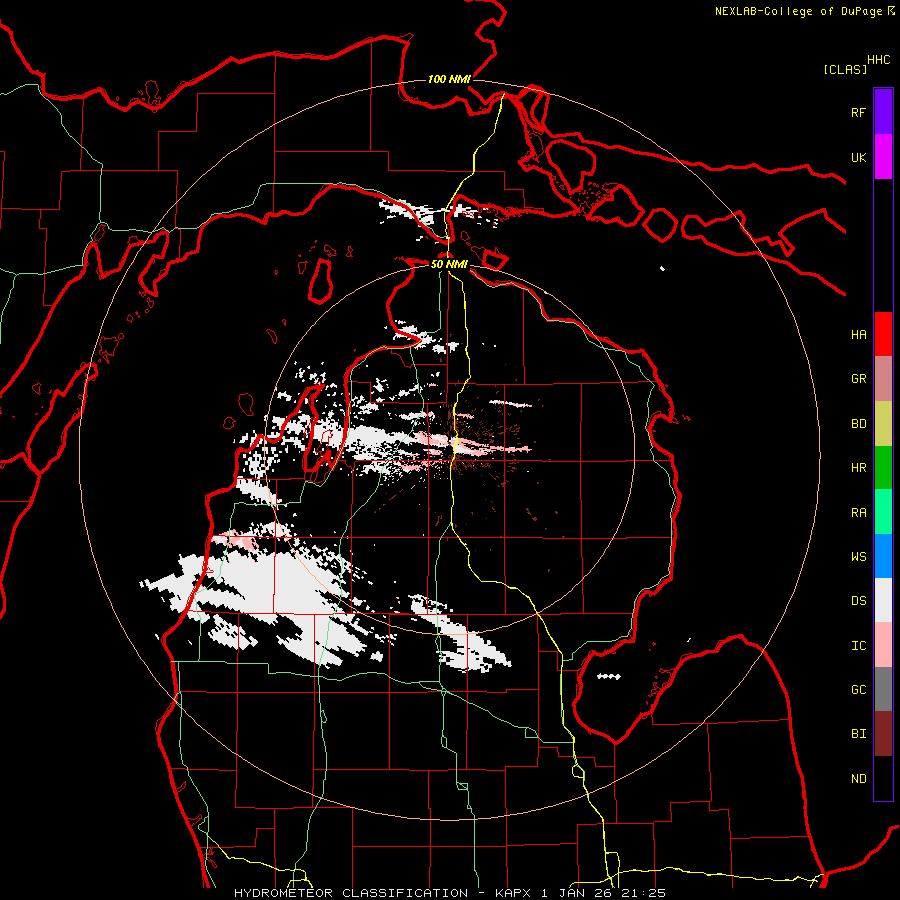Select the GR salmon legend swatch
Image resolution: width=900 pixels, height=900 pixels.
(x=883, y=379)
